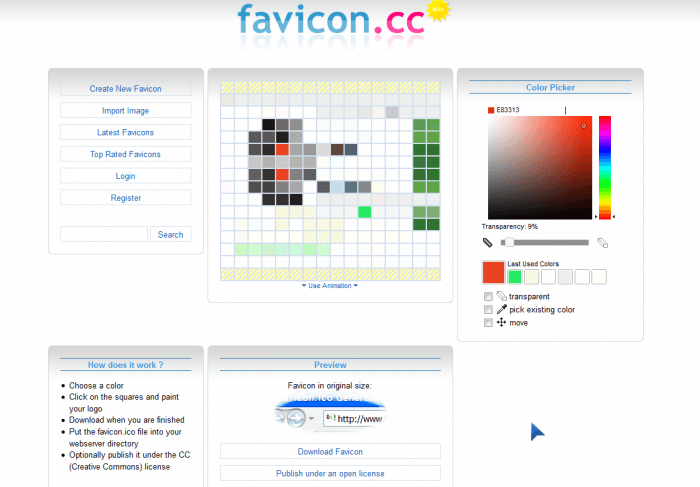Click the eyedropper pick color icon

(x=501, y=309)
